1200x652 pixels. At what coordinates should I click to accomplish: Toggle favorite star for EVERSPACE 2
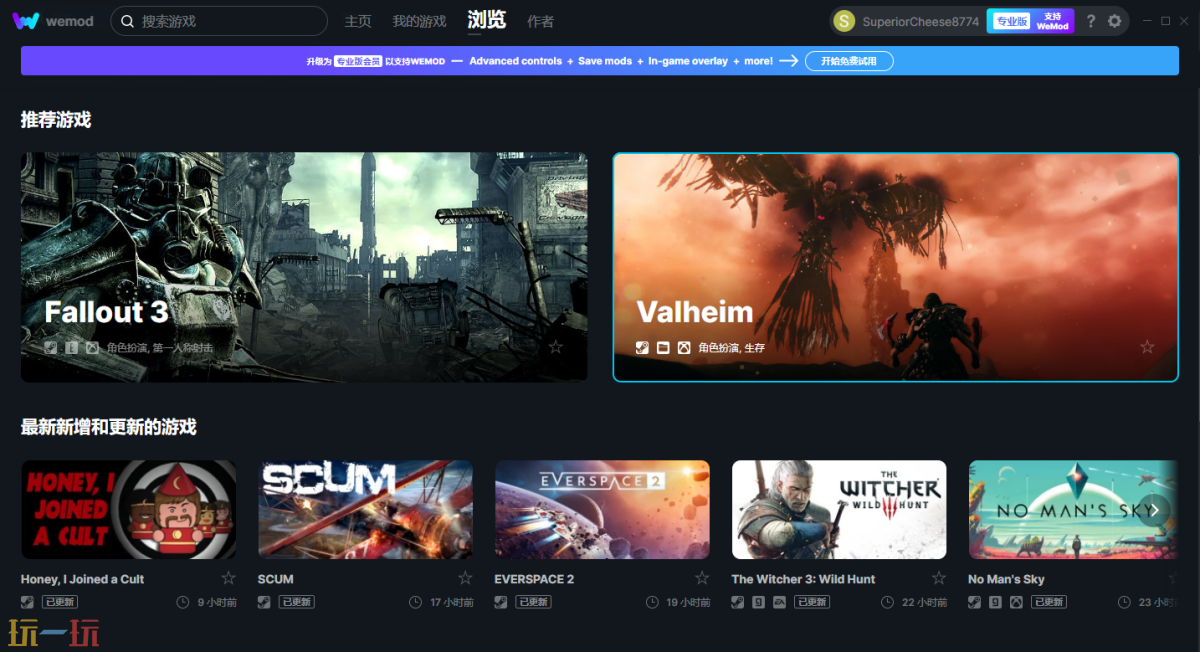coord(702,578)
